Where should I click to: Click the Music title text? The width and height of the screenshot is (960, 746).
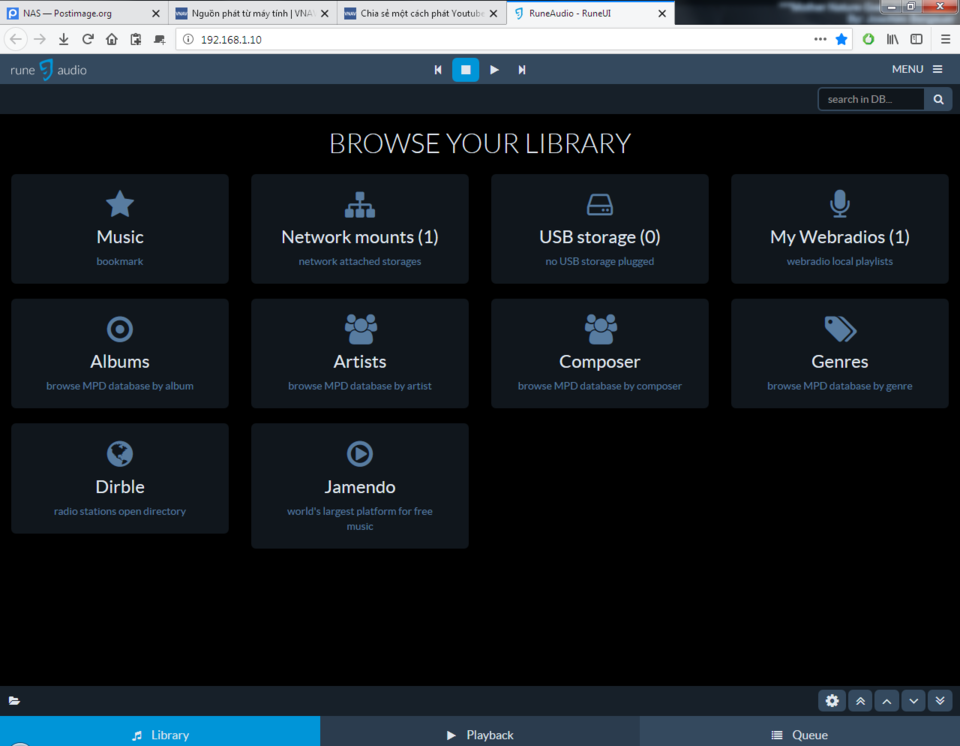[x=120, y=237]
